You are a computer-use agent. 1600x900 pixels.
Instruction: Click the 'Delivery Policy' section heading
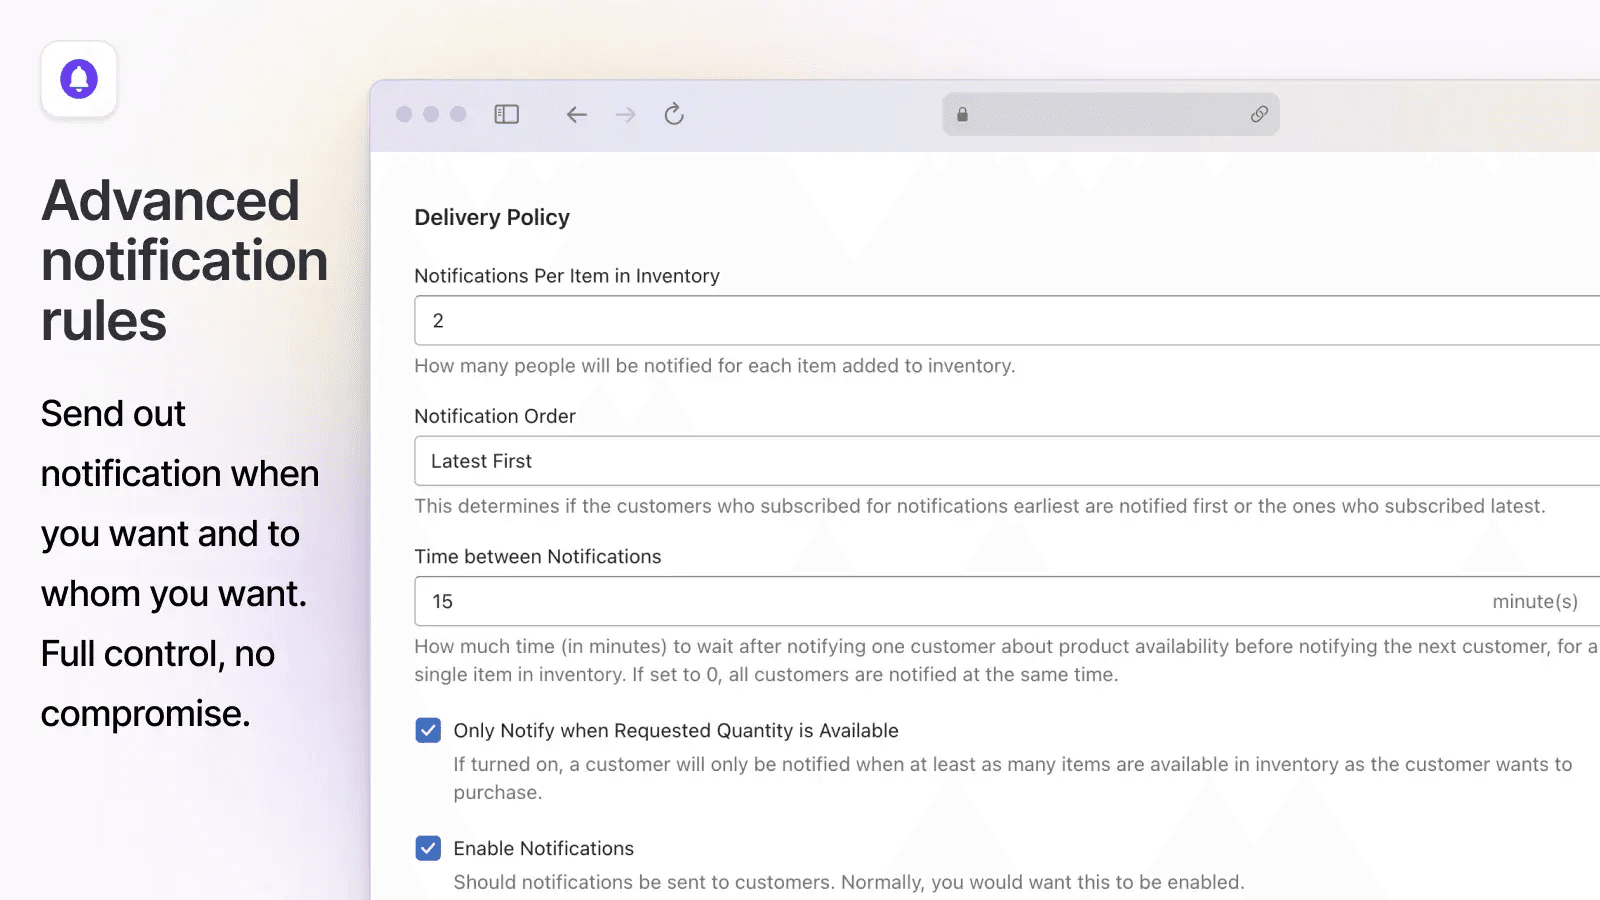[x=492, y=218]
